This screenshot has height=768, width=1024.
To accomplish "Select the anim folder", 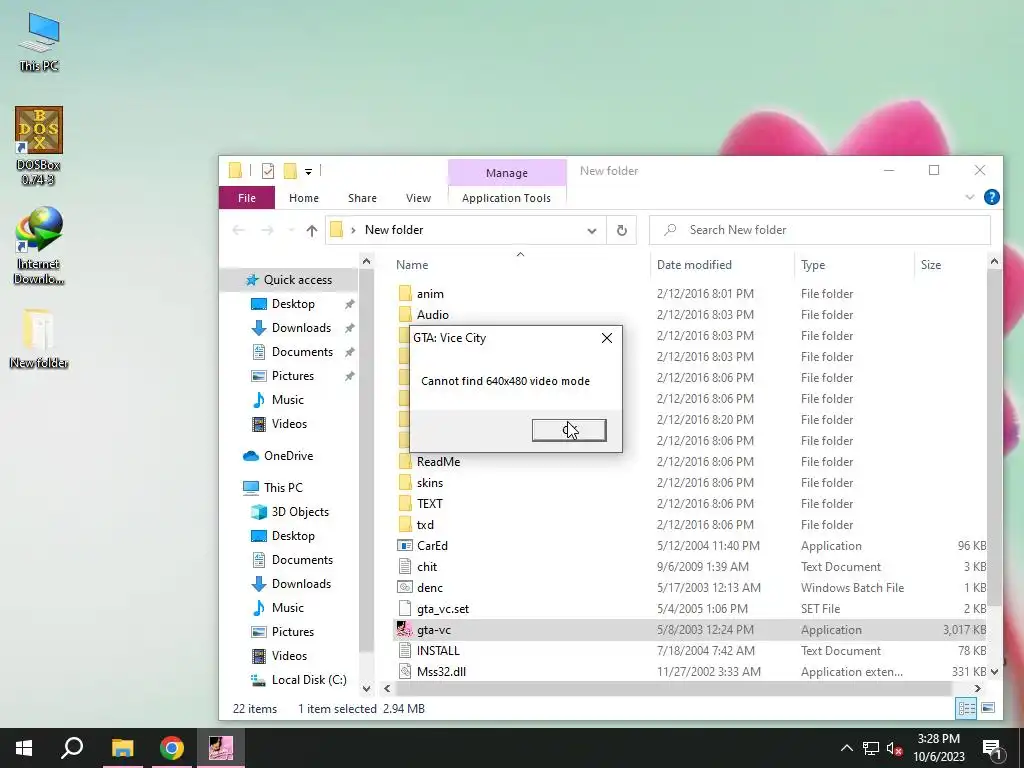I will tap(430, 294).
